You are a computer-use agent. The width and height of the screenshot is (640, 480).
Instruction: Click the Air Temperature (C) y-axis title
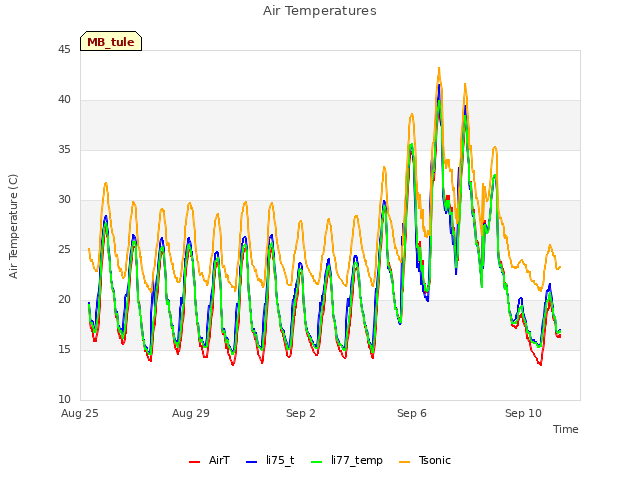13,226
